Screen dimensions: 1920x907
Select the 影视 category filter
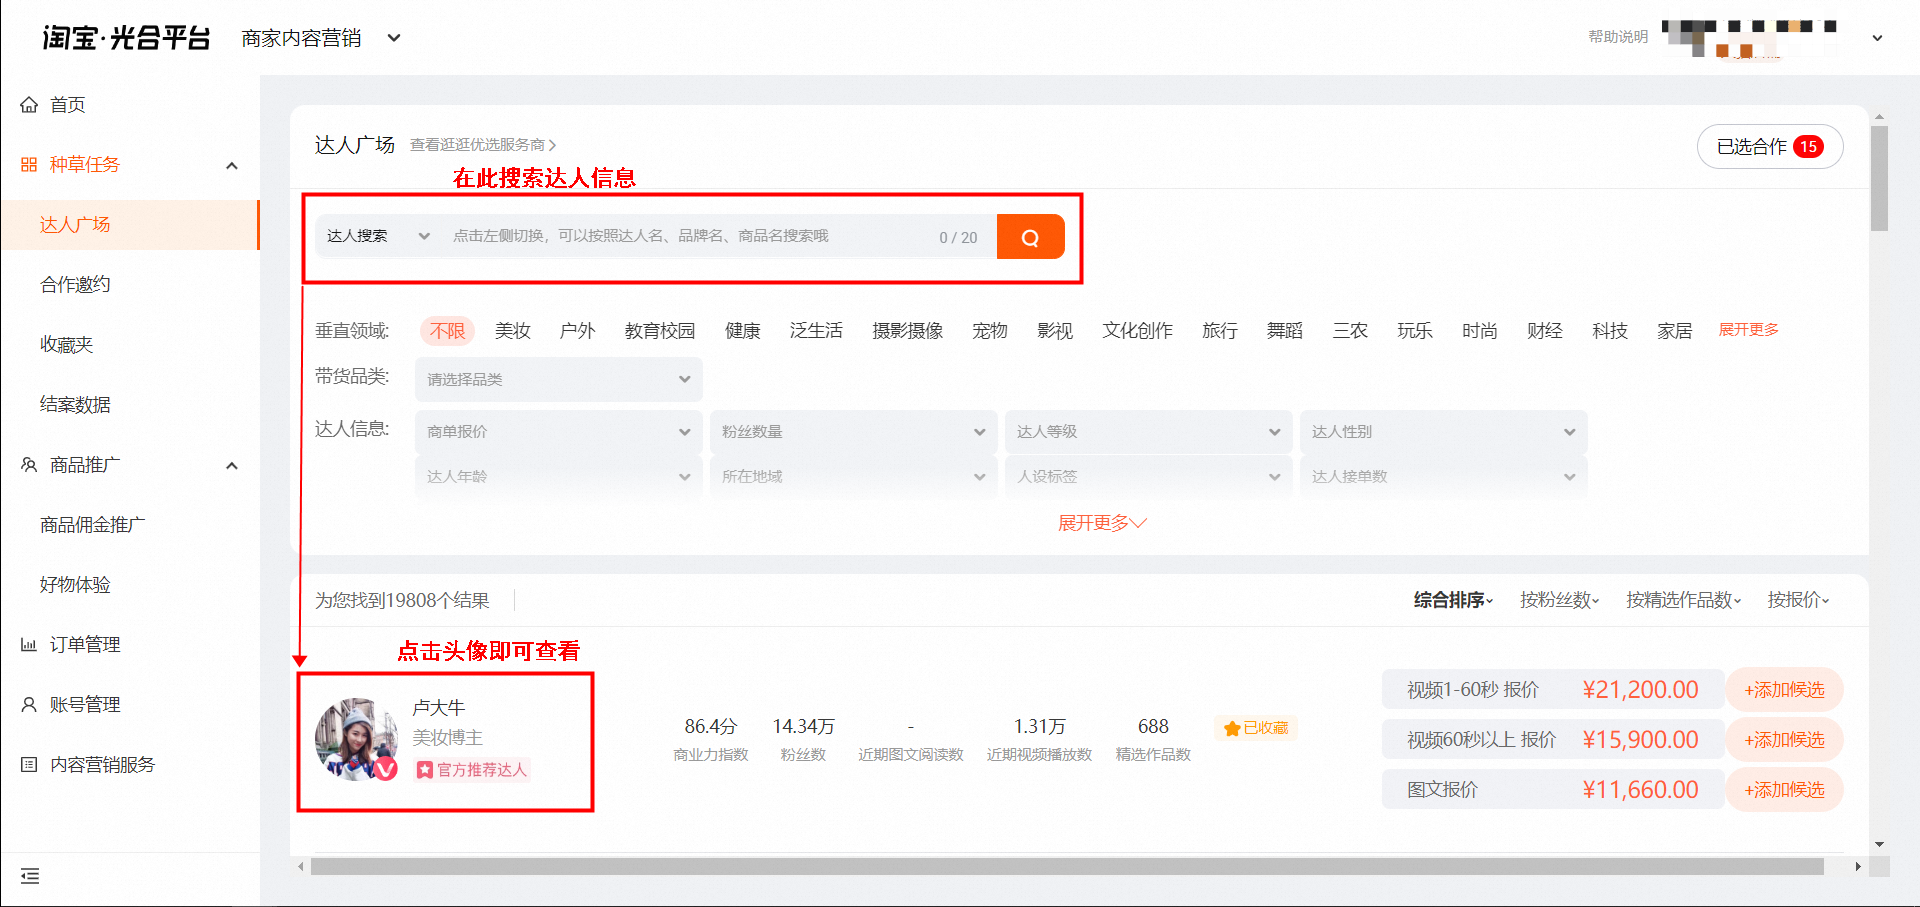[x=1054, y=331]
